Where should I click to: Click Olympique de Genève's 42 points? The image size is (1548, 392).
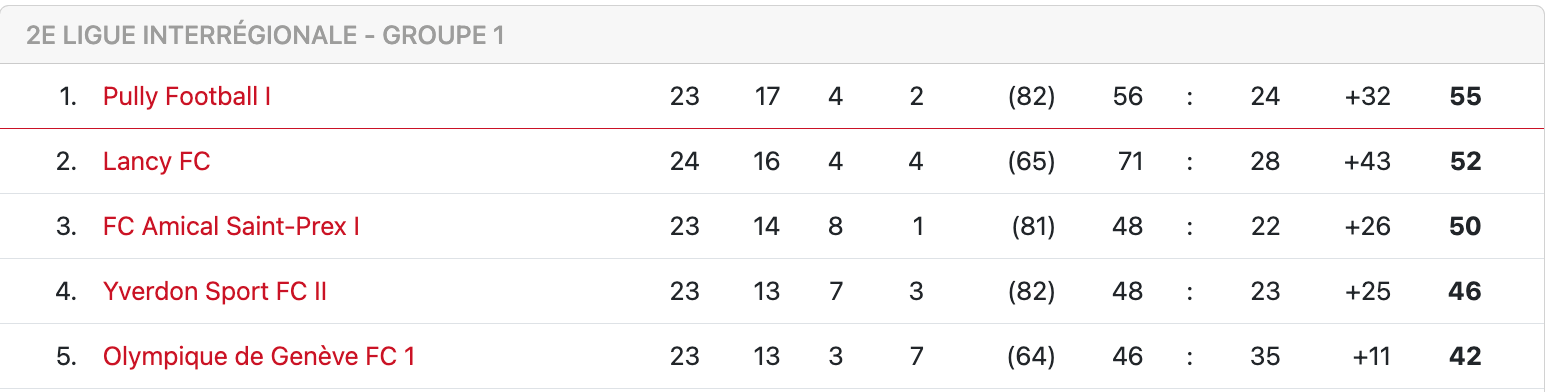click(1465, 356)
